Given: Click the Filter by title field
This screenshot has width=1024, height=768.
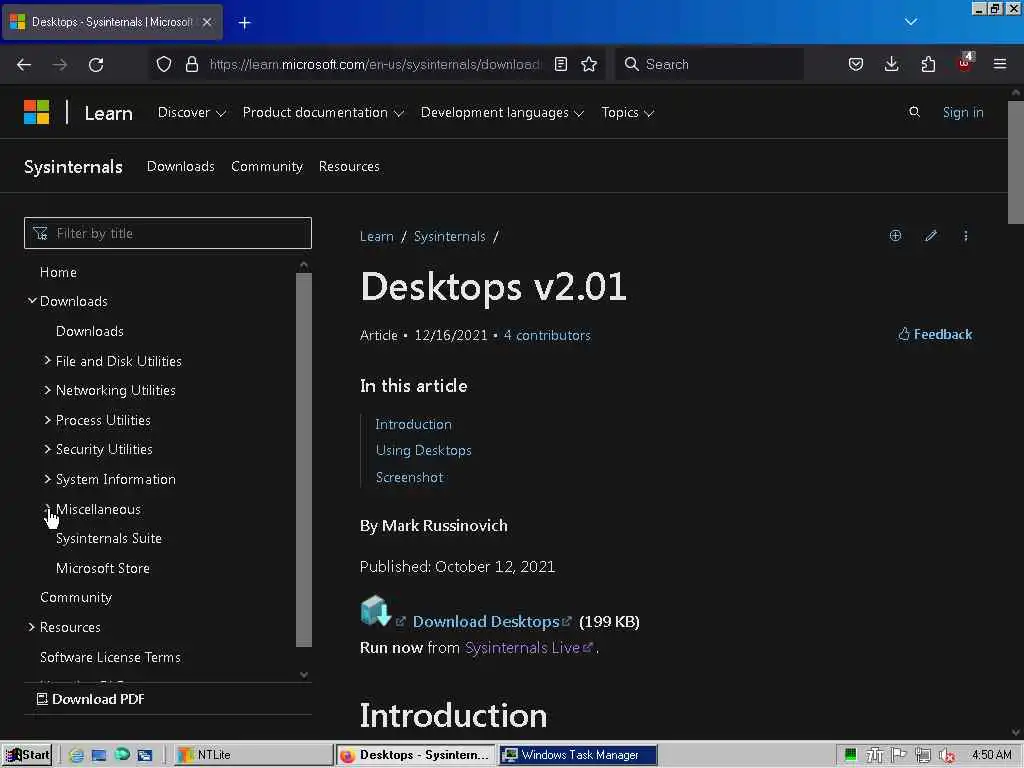Looking at the screenshot, I should click(168, 233).
